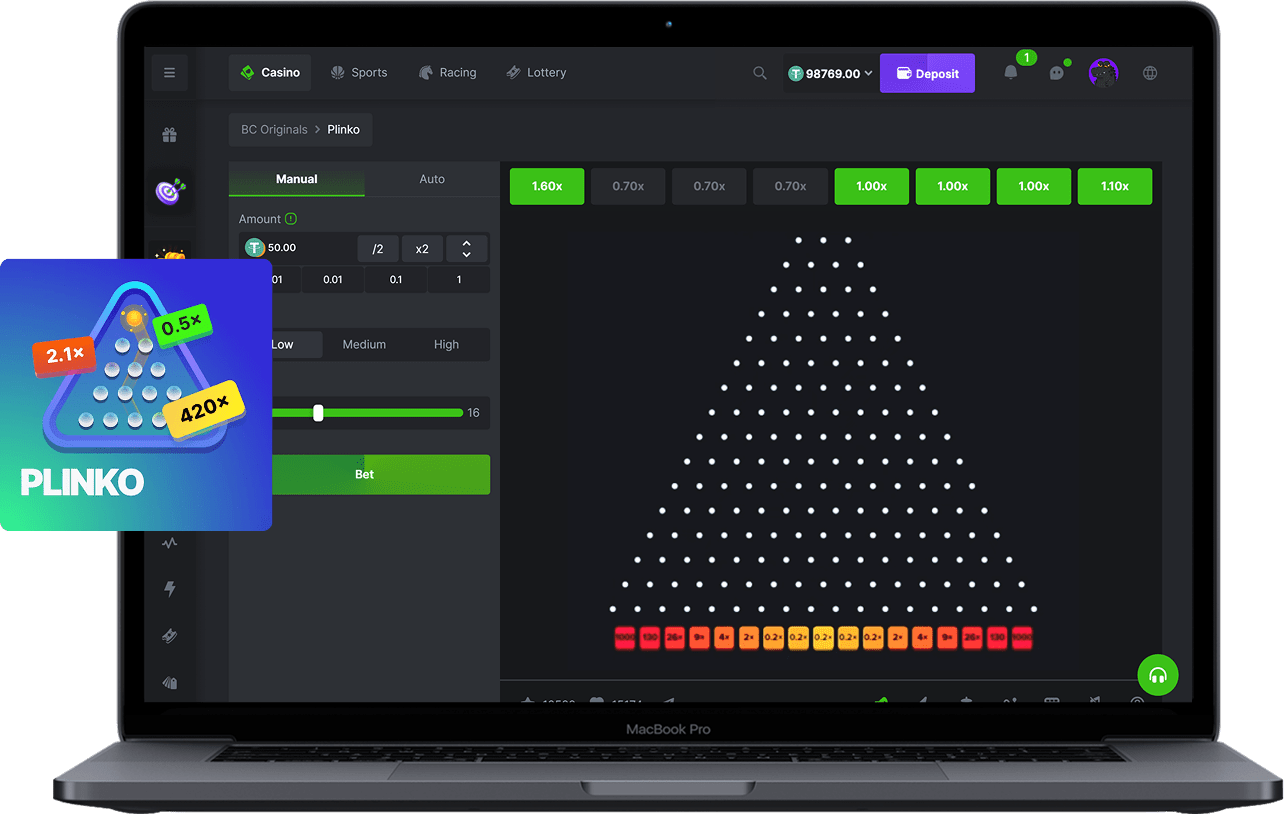Open the Lottery section tab
Image resolution: width=1284 pixels, height=815 pixels.
pyautogui.click(x=536, y=73)
